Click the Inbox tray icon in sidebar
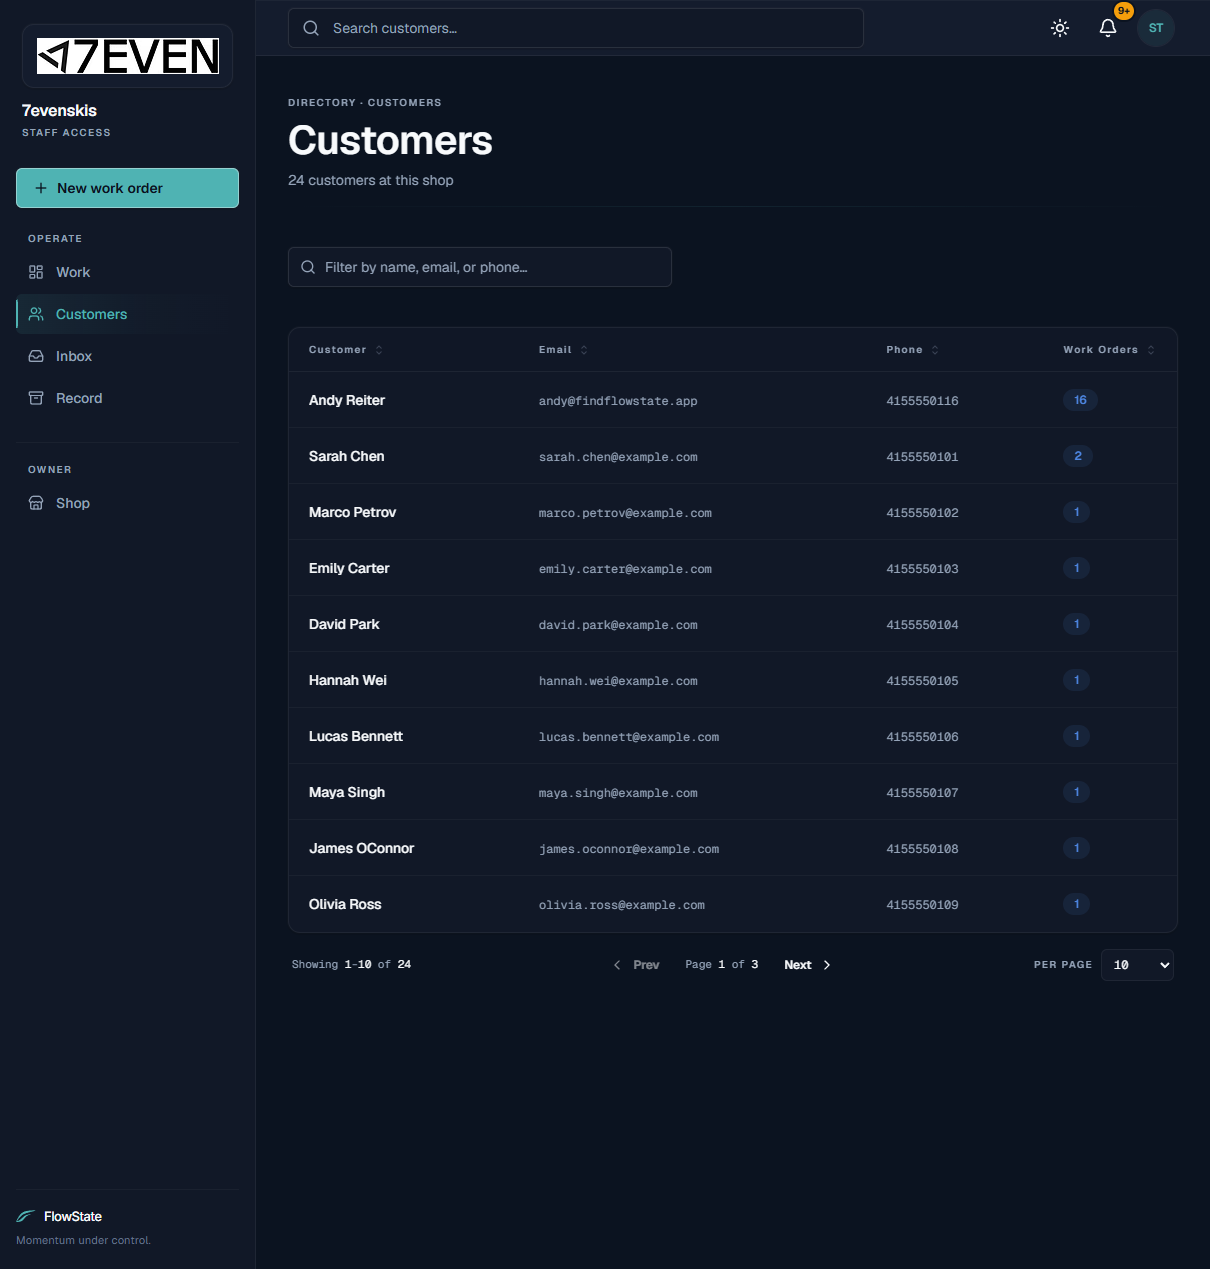1210x1269 pixels. [x=36, y=356]
